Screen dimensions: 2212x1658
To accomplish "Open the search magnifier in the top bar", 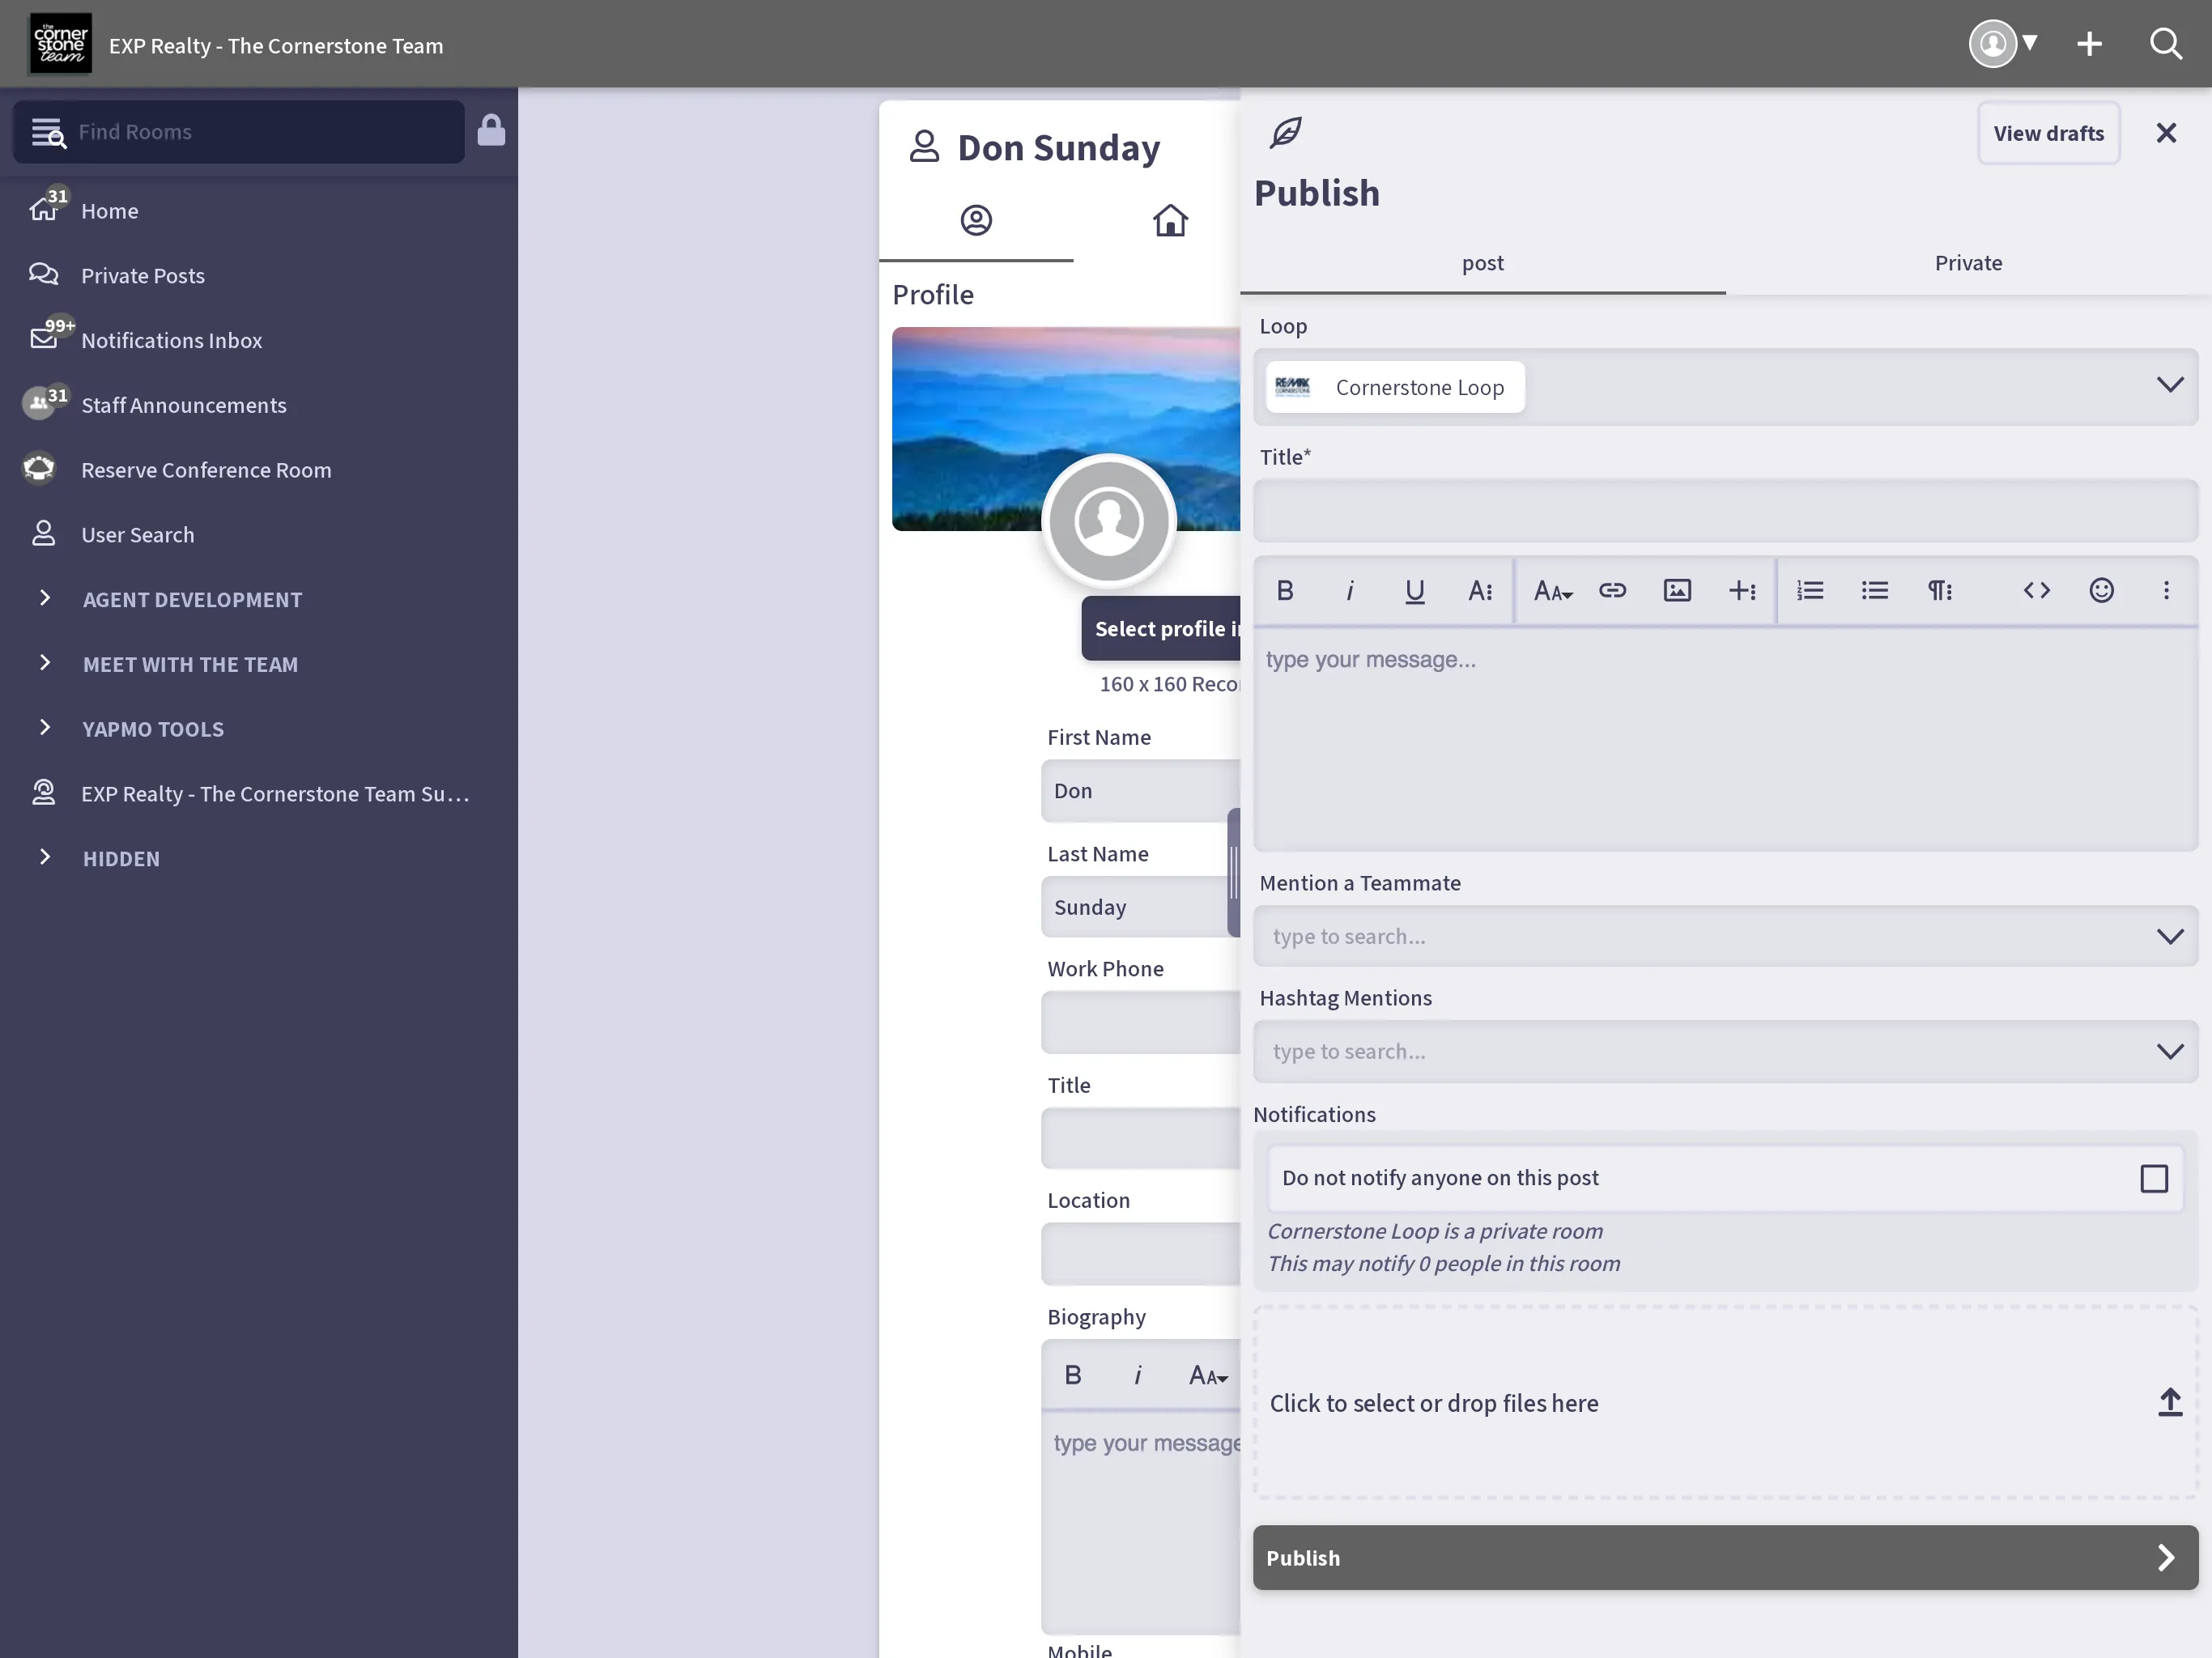I will point(2166,44).
